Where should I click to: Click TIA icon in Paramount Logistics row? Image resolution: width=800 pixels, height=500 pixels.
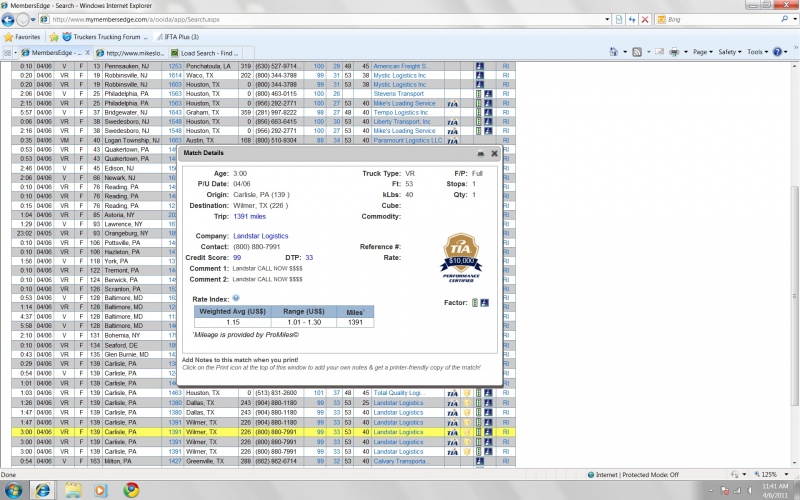click(x=452, y=141)
